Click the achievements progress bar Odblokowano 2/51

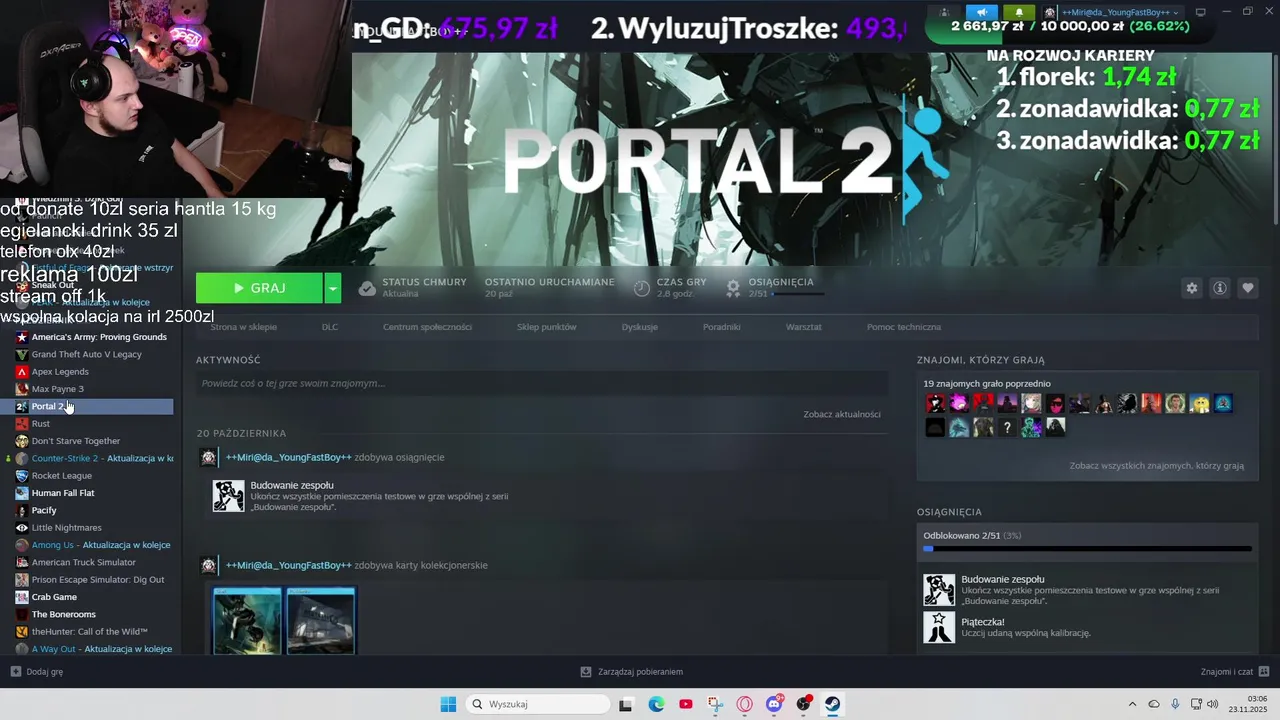(x=1087, y=548)
